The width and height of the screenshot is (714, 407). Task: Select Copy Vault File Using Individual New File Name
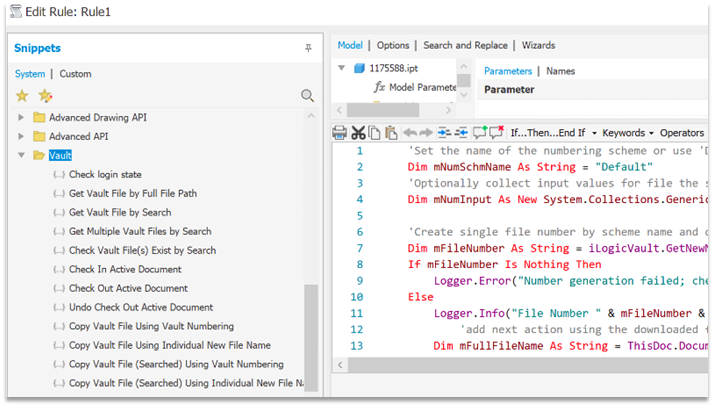click(x=170, y=345)
